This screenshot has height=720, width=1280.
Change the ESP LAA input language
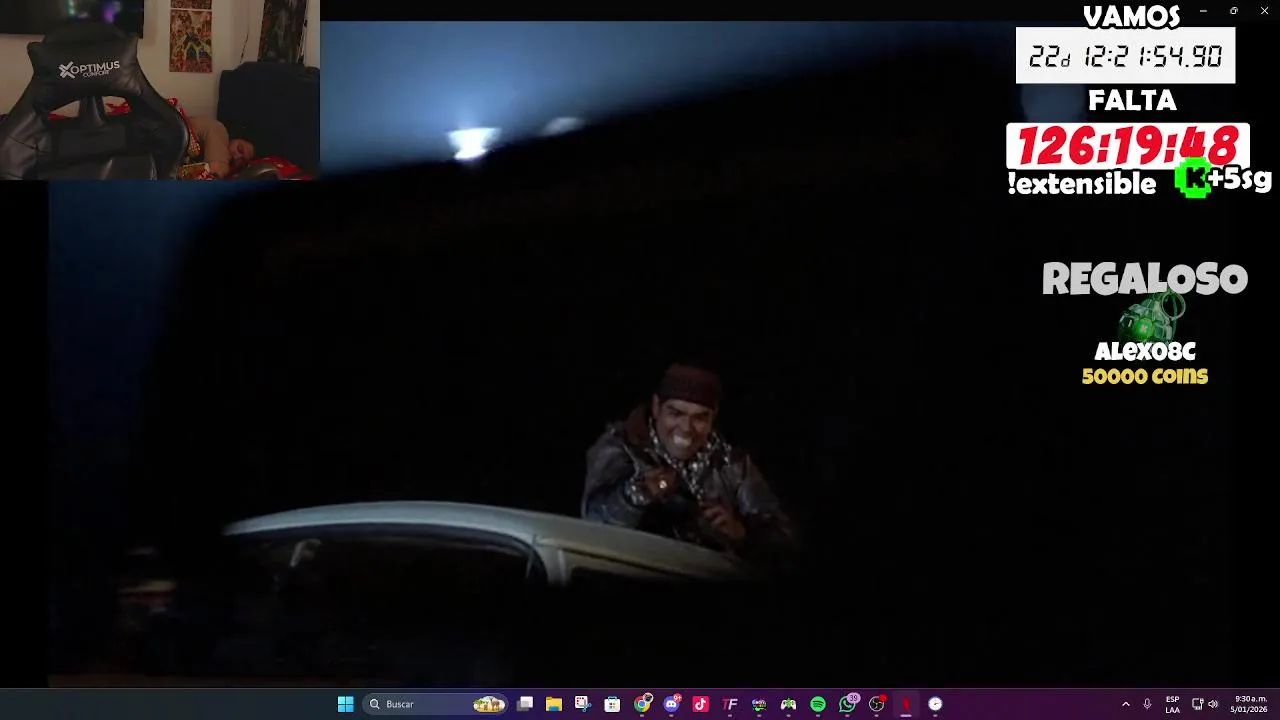click(1172, 704)
